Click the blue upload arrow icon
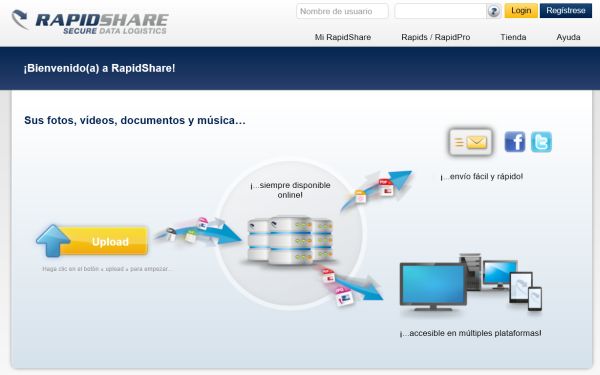Viewport: 600px width, 375px height. click(53, 240)
